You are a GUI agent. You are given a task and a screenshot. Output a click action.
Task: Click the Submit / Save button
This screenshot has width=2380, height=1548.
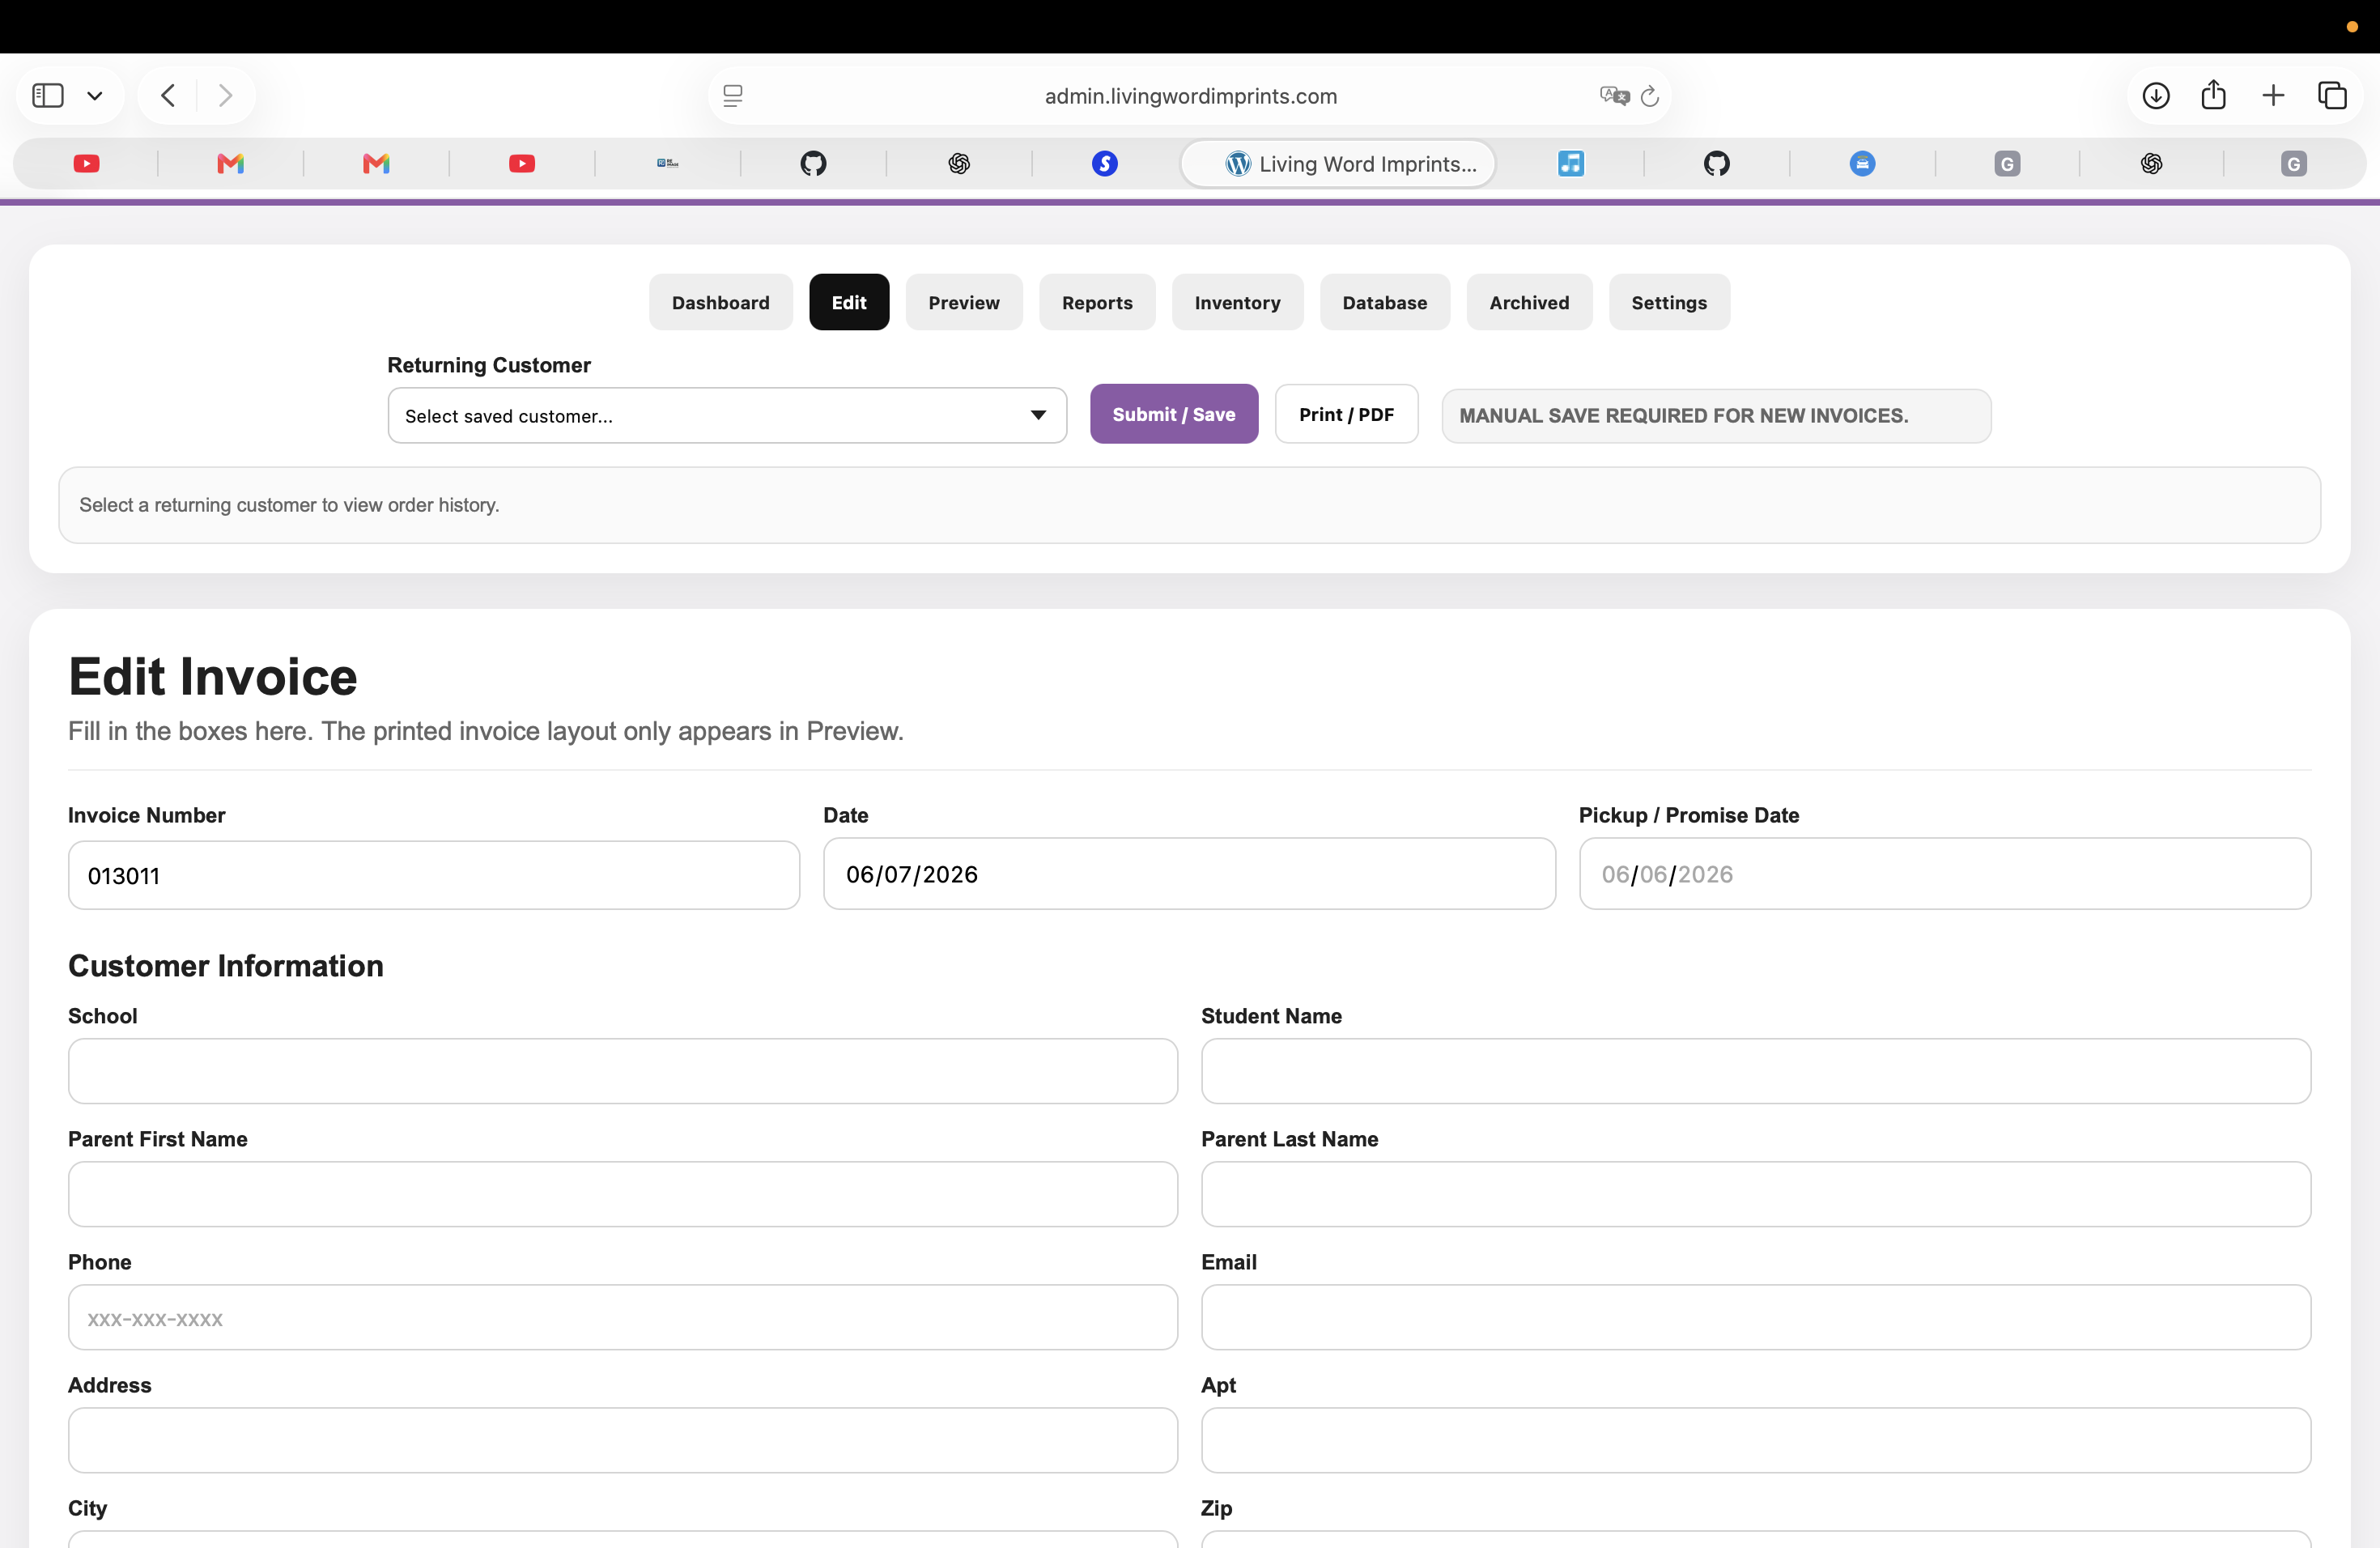pos(1174,414)
